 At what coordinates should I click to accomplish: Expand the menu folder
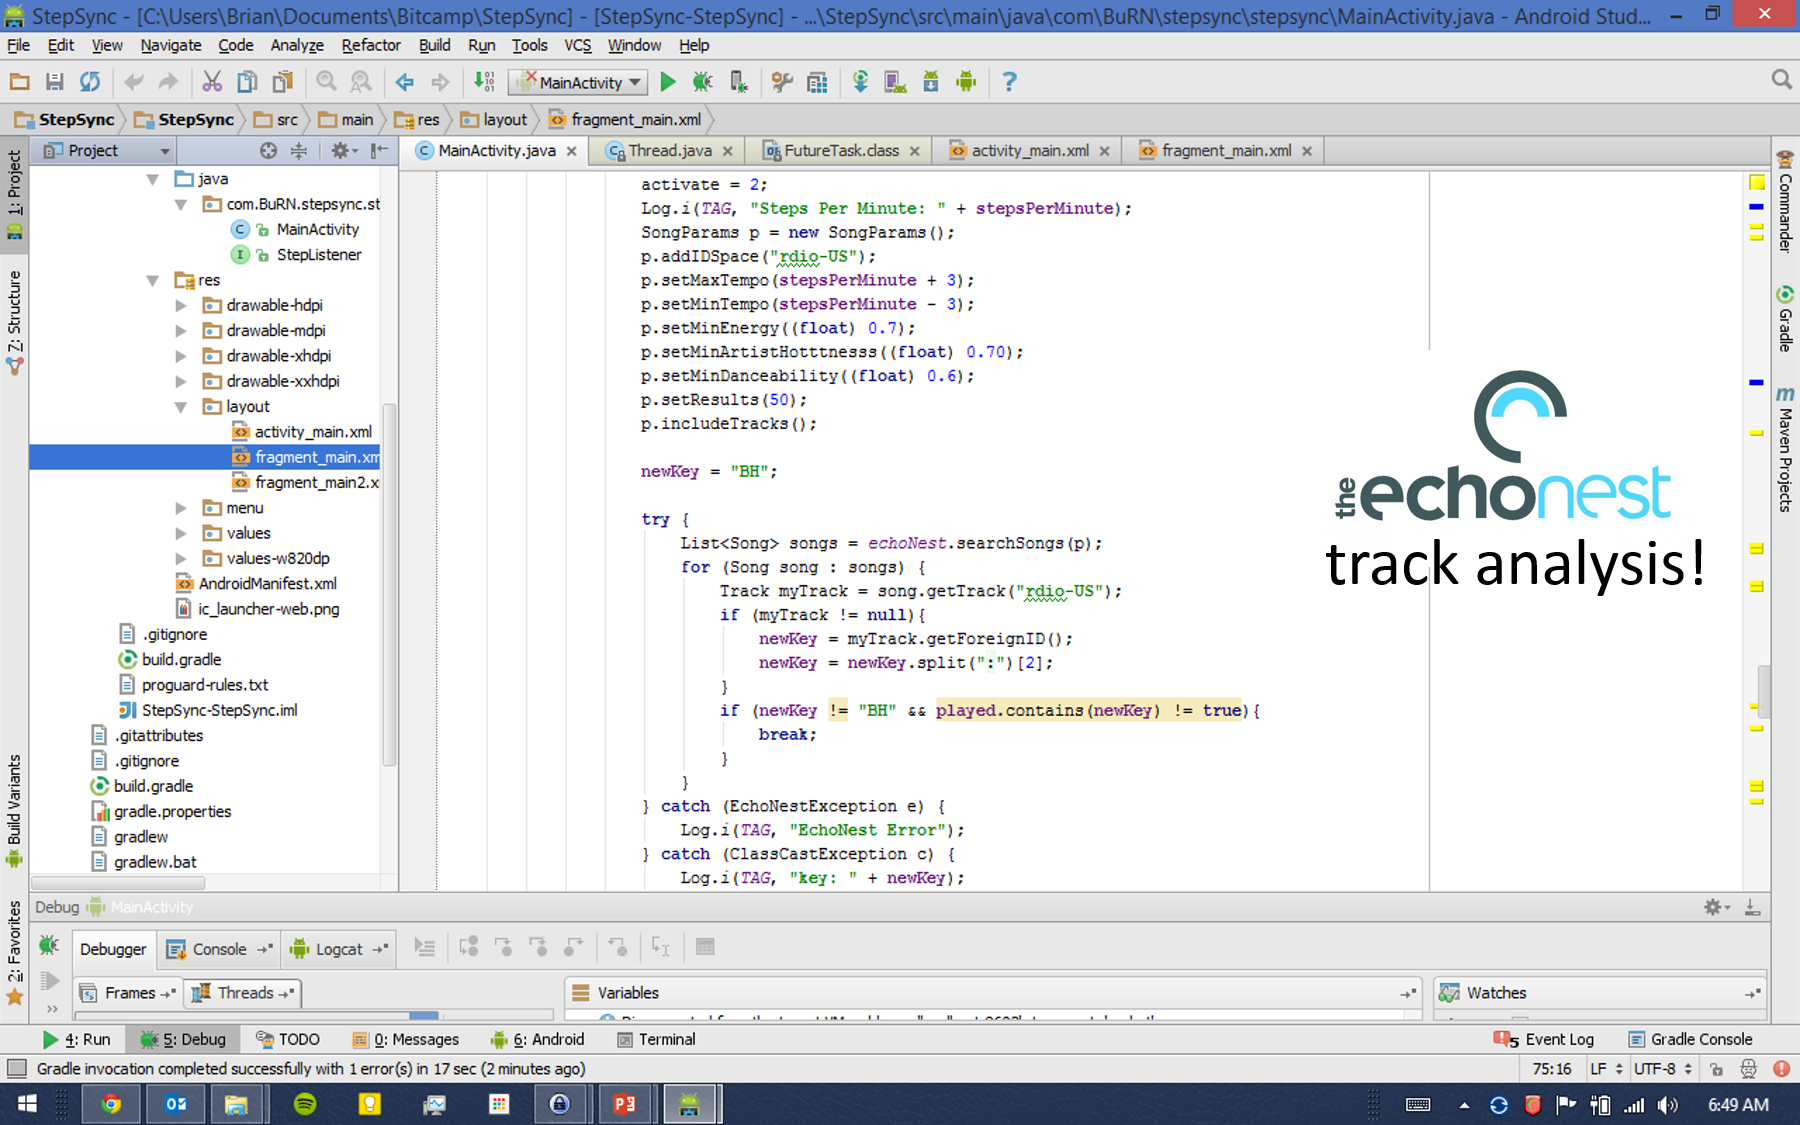[x=181, y=508]
